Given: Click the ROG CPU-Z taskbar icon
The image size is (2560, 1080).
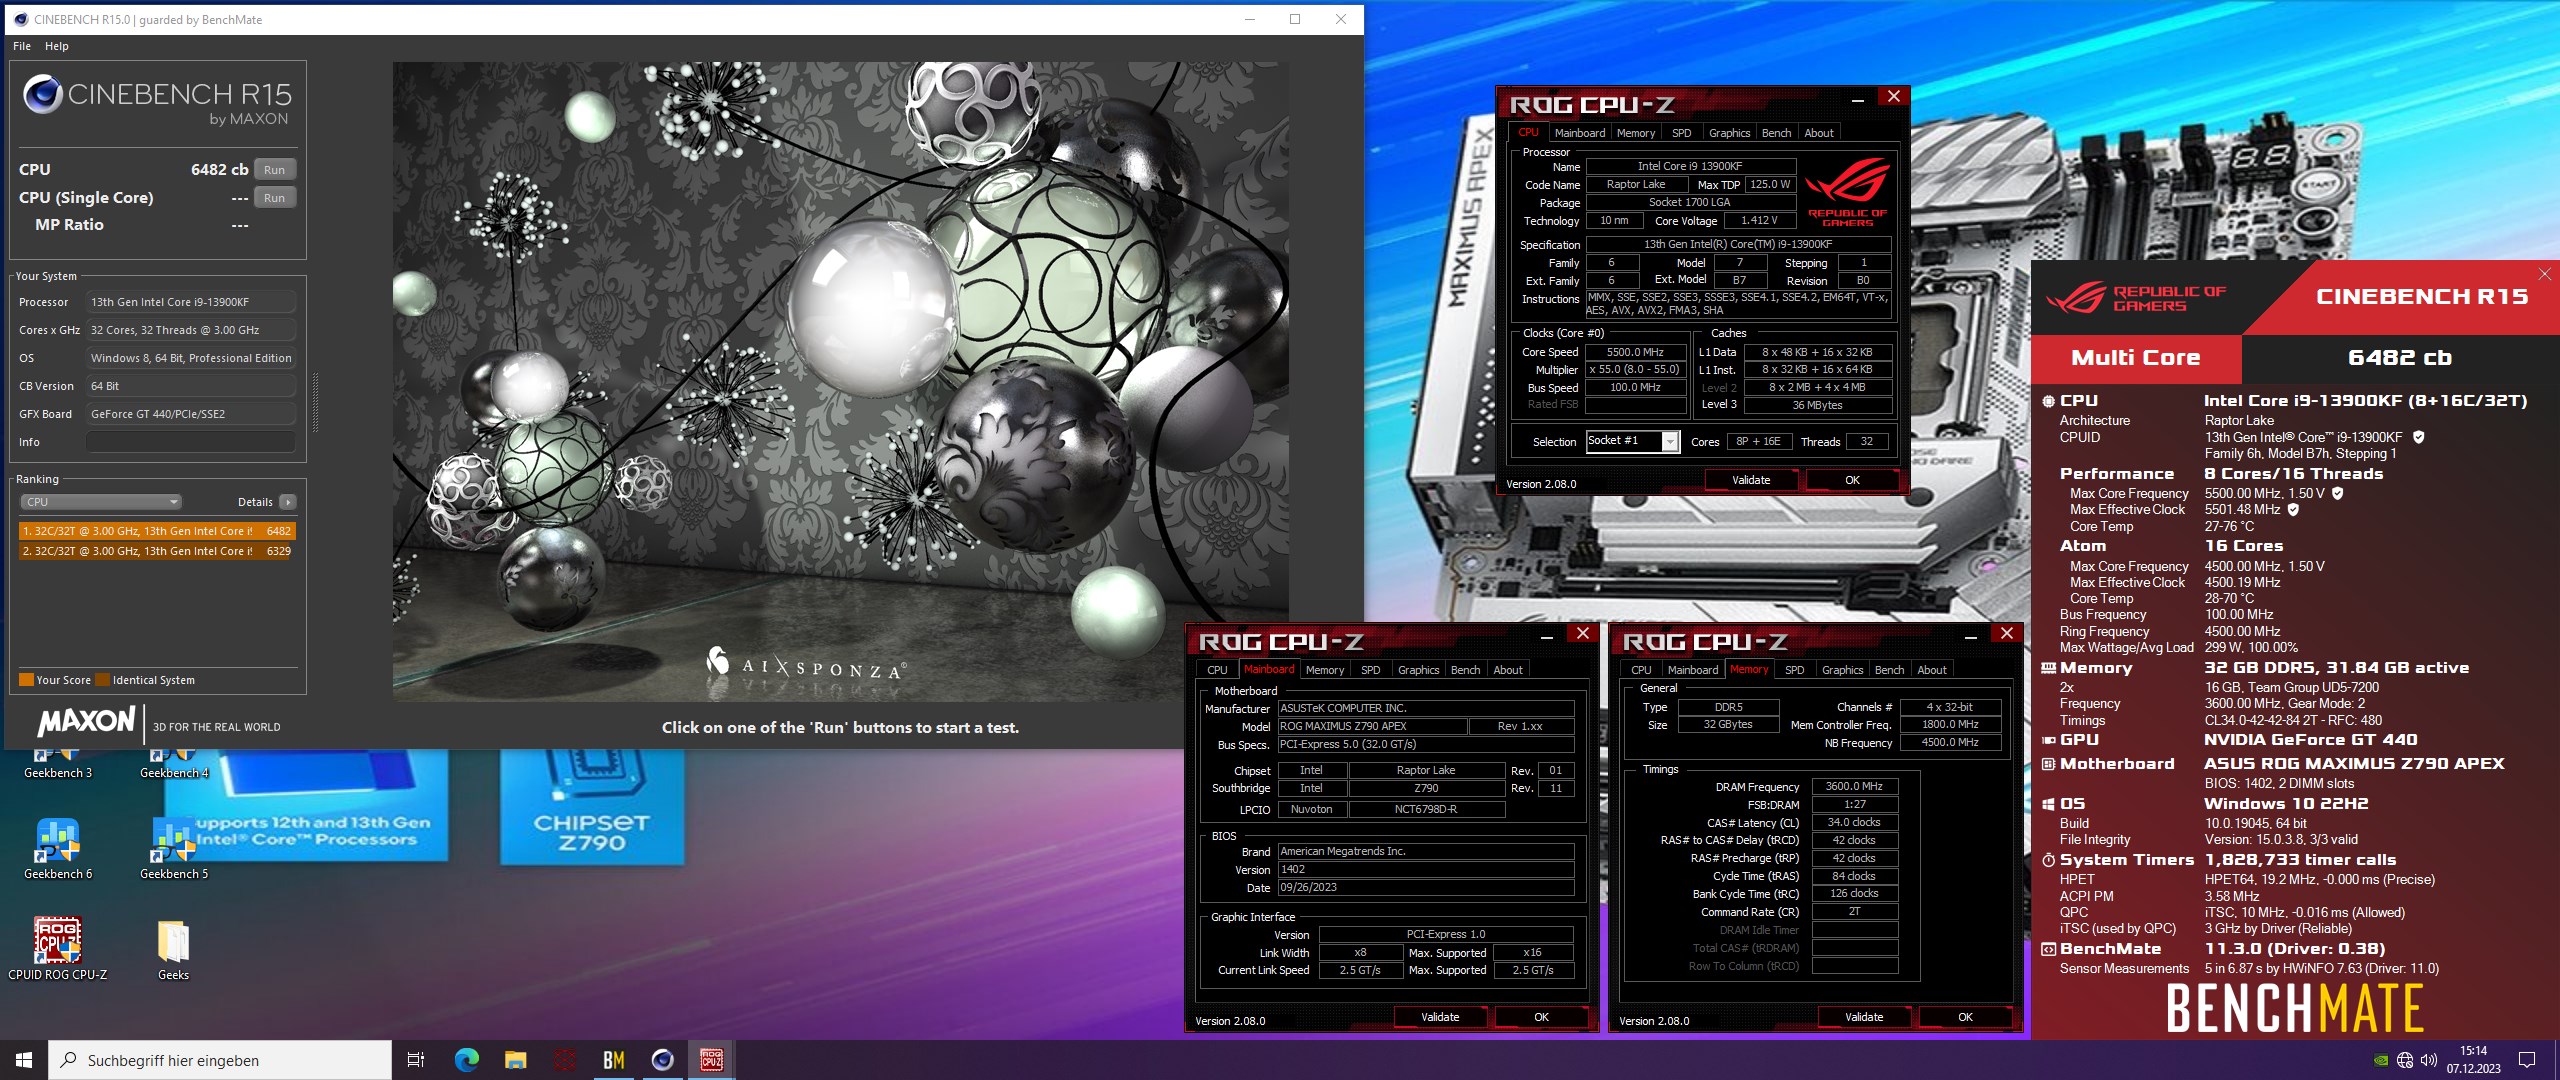Looking at the screenshot, I should [711, 1060].
